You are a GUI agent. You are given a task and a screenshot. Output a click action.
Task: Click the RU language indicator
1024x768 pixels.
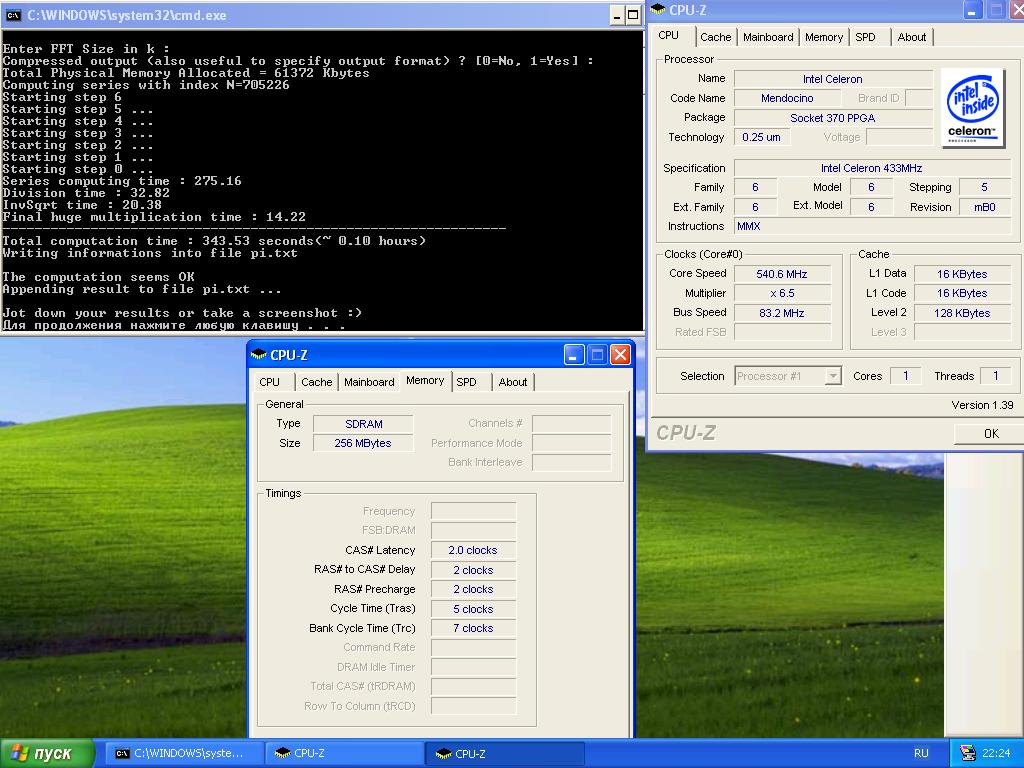pyautogui.click(x=921, y=753)
